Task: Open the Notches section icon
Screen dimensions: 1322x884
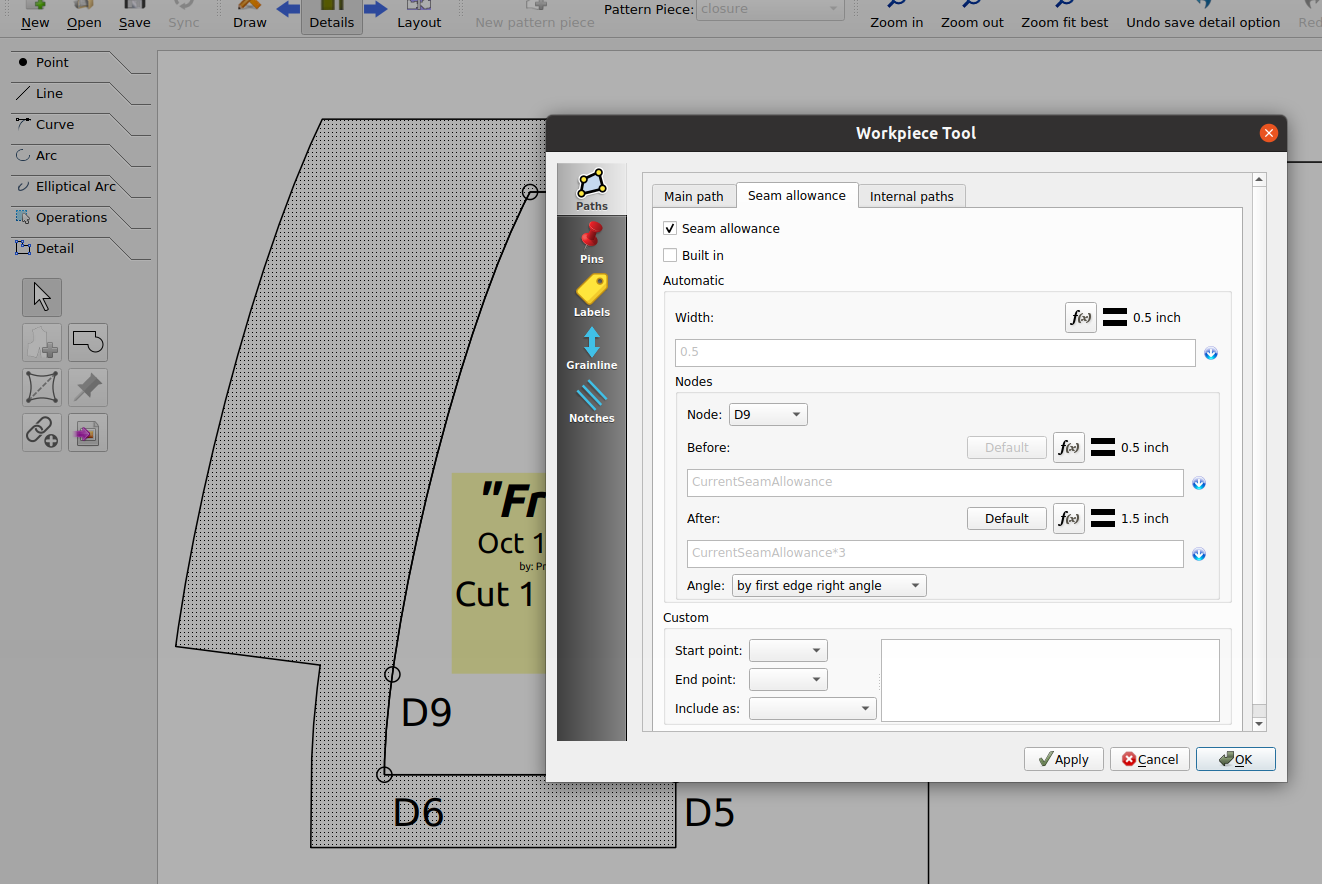Action: tap(591, 402)
